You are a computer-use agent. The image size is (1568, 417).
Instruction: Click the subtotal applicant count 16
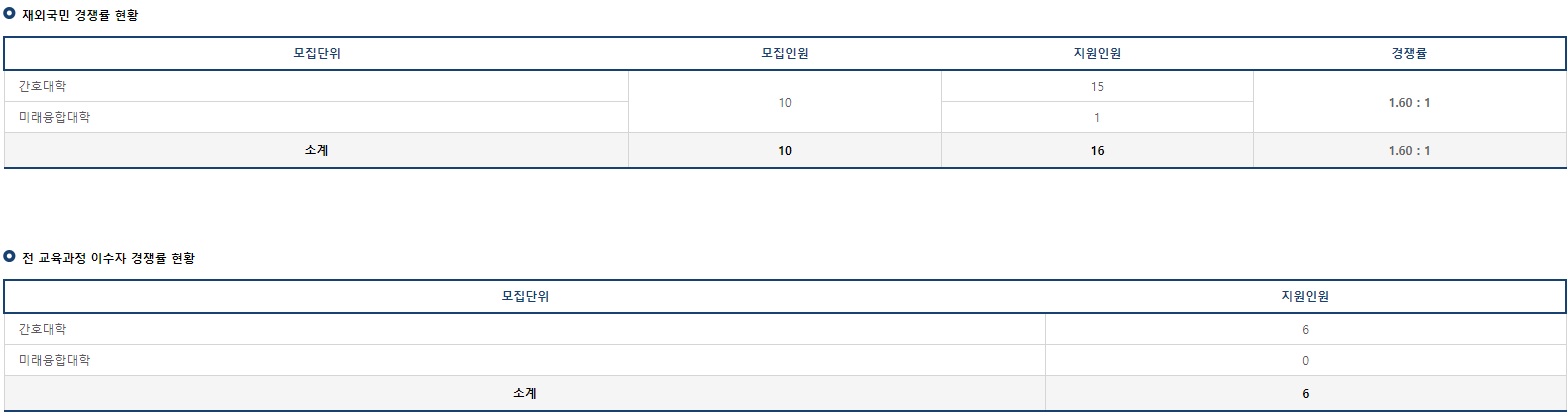[x=1097, y=150]
